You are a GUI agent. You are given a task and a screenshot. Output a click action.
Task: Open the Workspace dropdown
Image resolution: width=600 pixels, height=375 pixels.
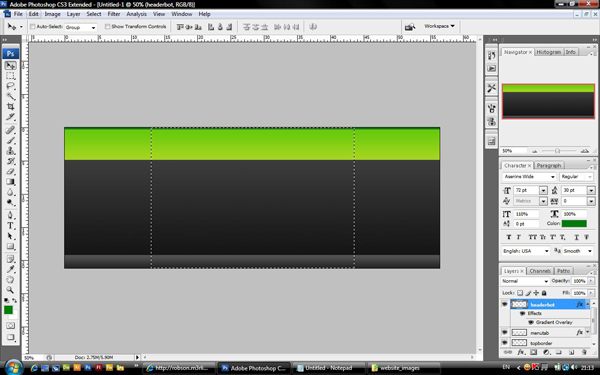(x=439, y=26)
